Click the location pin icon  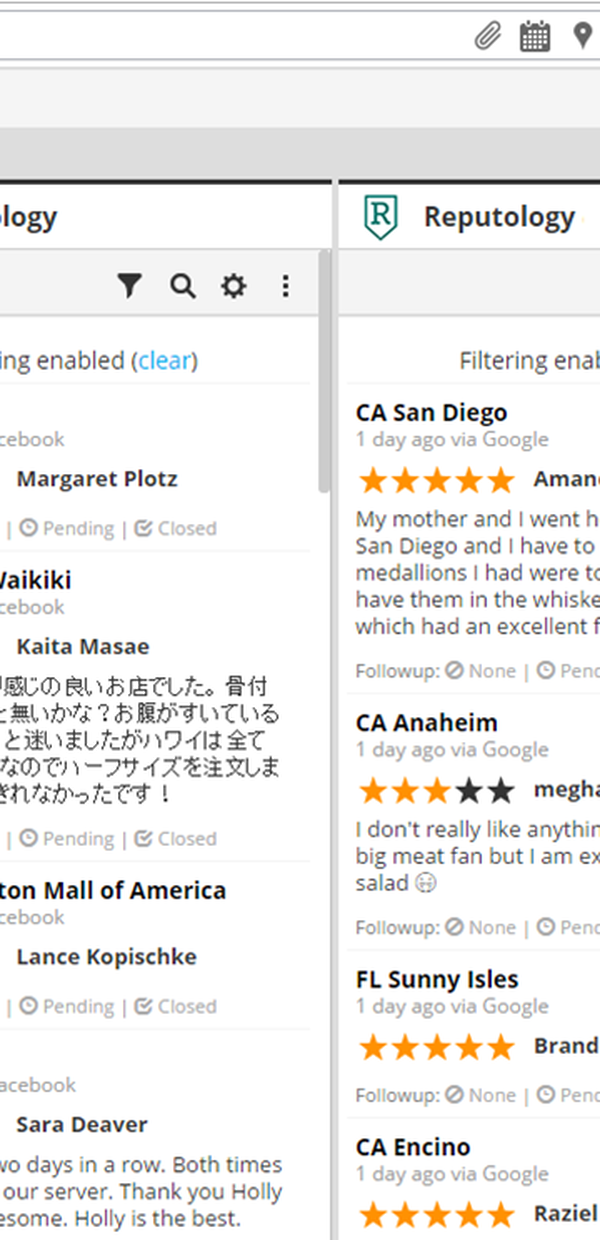(582, 38)
